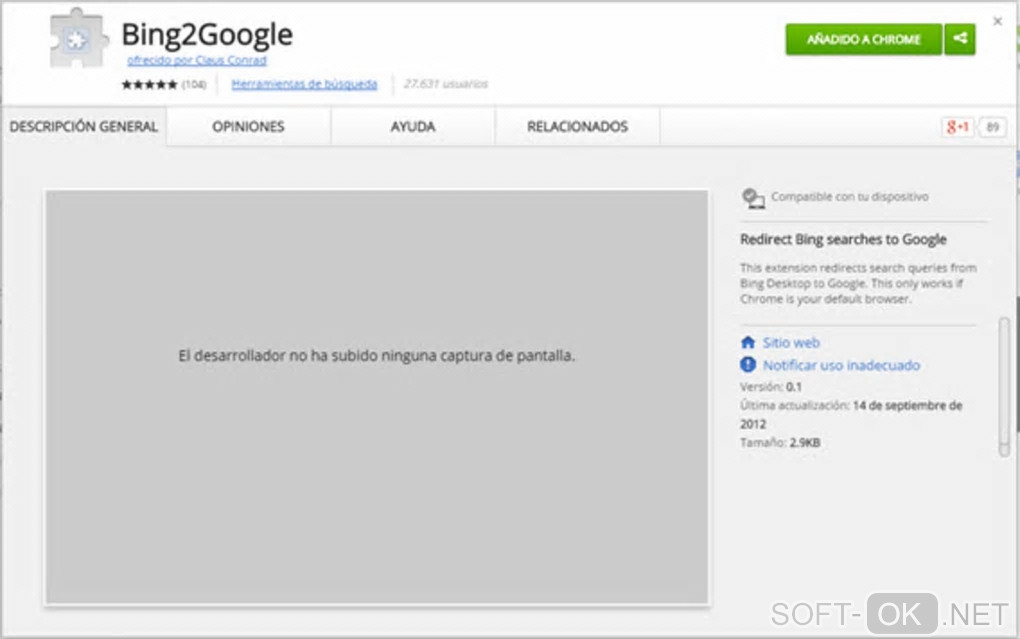Viewport: 1020px width, 639px height.
Task: Open the Descripción General tab
Action: (83, 126)
